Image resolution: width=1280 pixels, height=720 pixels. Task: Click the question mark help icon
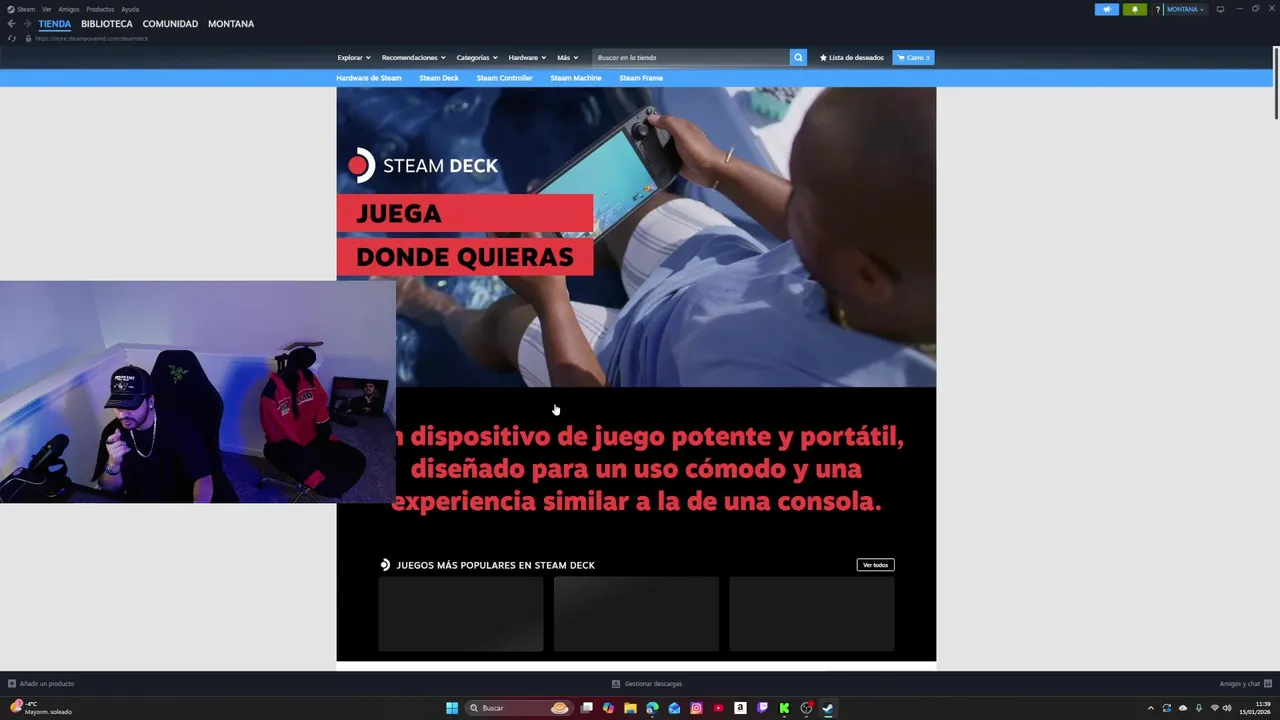coord(1158,9)
